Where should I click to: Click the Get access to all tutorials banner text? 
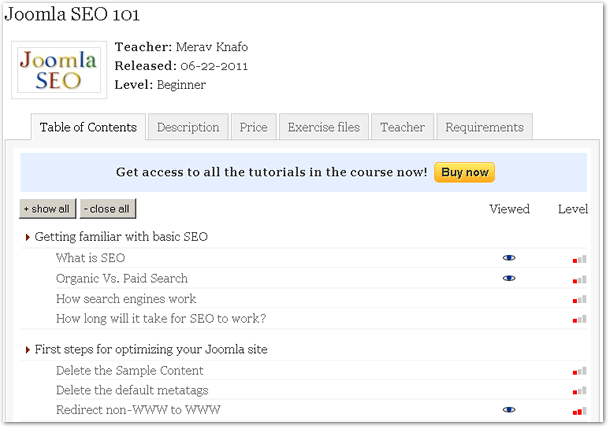tap(271, 172)
